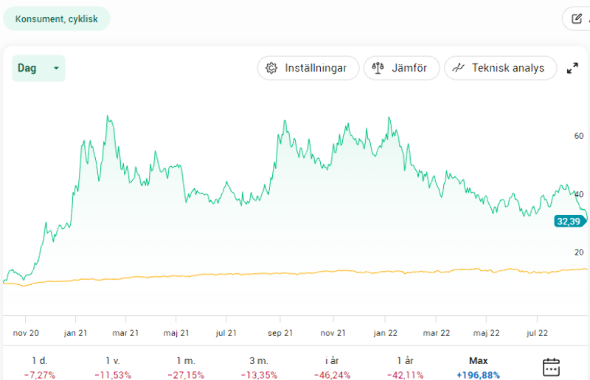
Task: Select the 1 d. time period
Action: (x=40, y=368)
